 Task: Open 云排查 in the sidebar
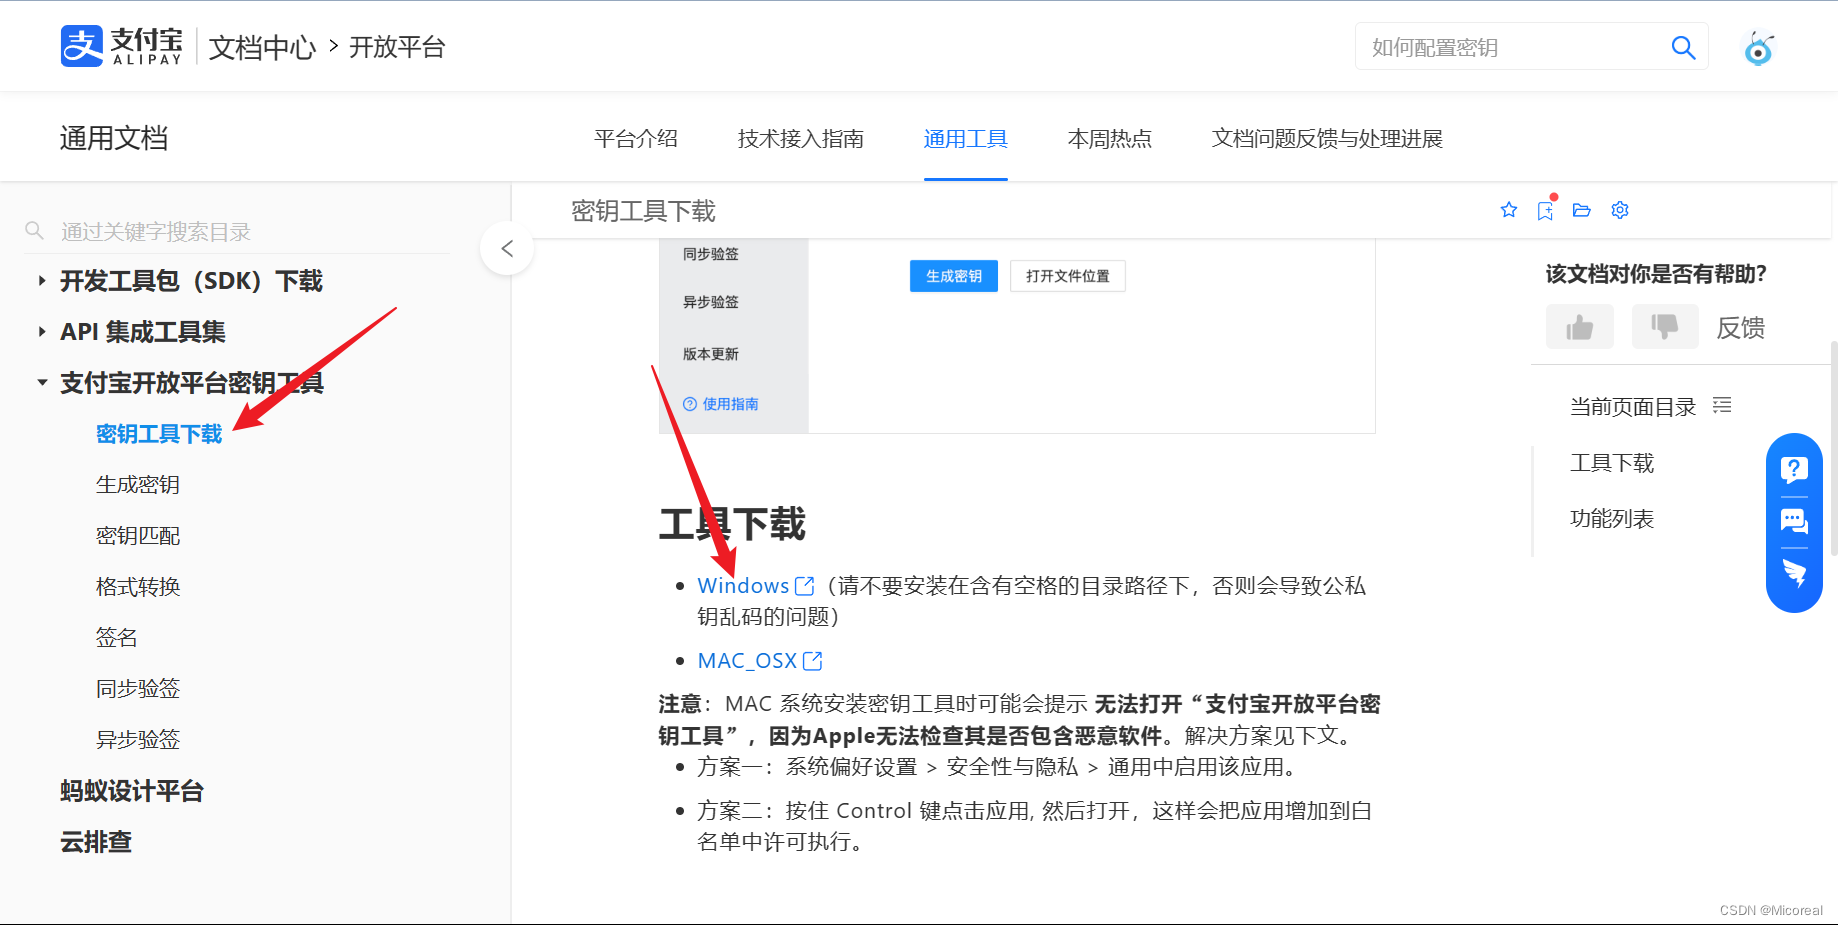pyautogui.click(x=96, y=842)
